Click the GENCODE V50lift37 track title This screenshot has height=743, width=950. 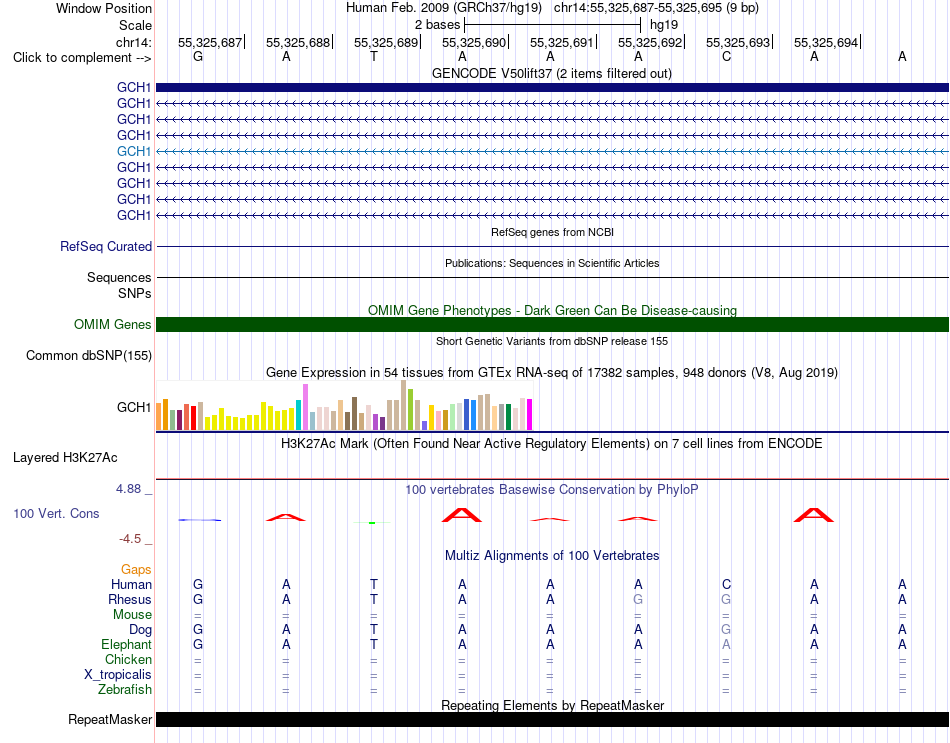552,74
